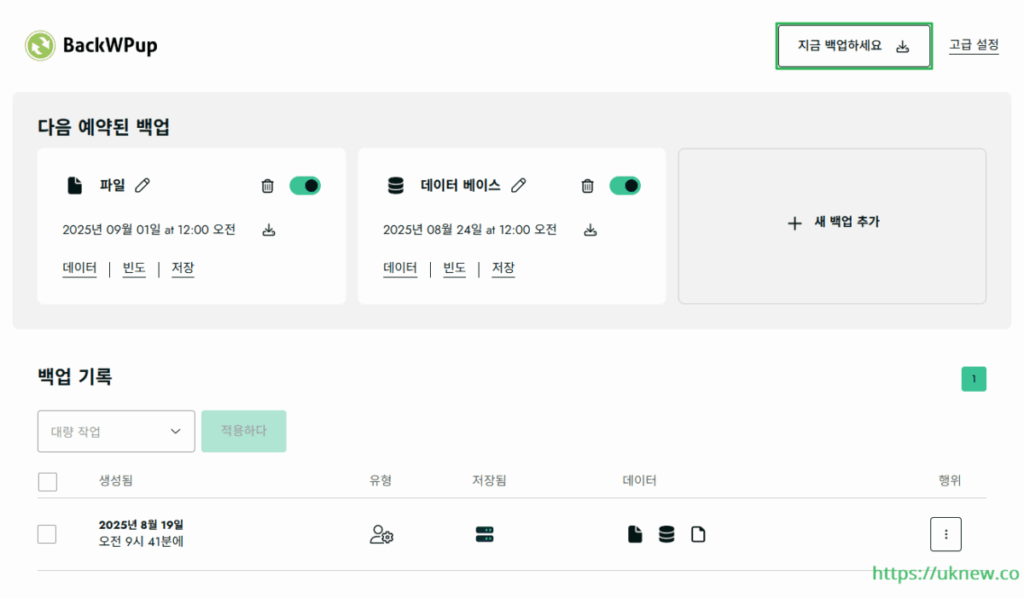The height and width of the screenshot is (599, 1024).
Task: Open the 대량 작업 bulk actions dropdown
Action: pyautogui.click(x=116, y=431)
